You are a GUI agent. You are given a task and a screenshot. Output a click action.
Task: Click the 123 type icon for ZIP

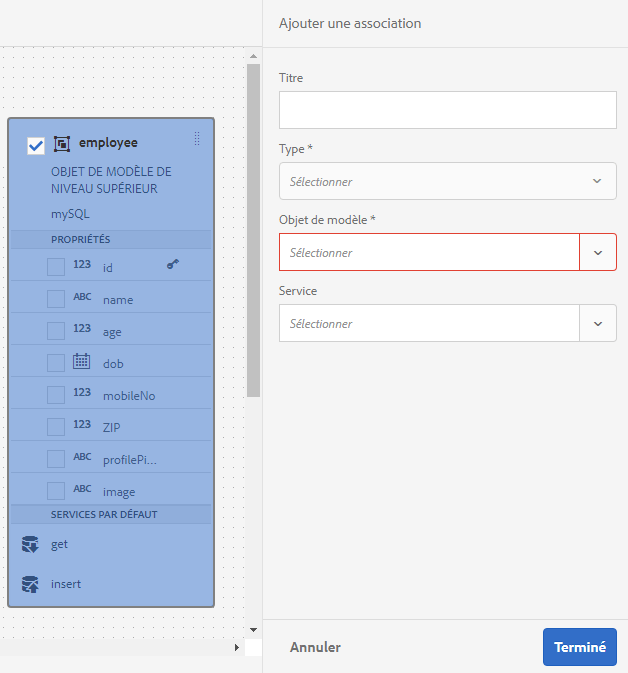coord(82,424)
